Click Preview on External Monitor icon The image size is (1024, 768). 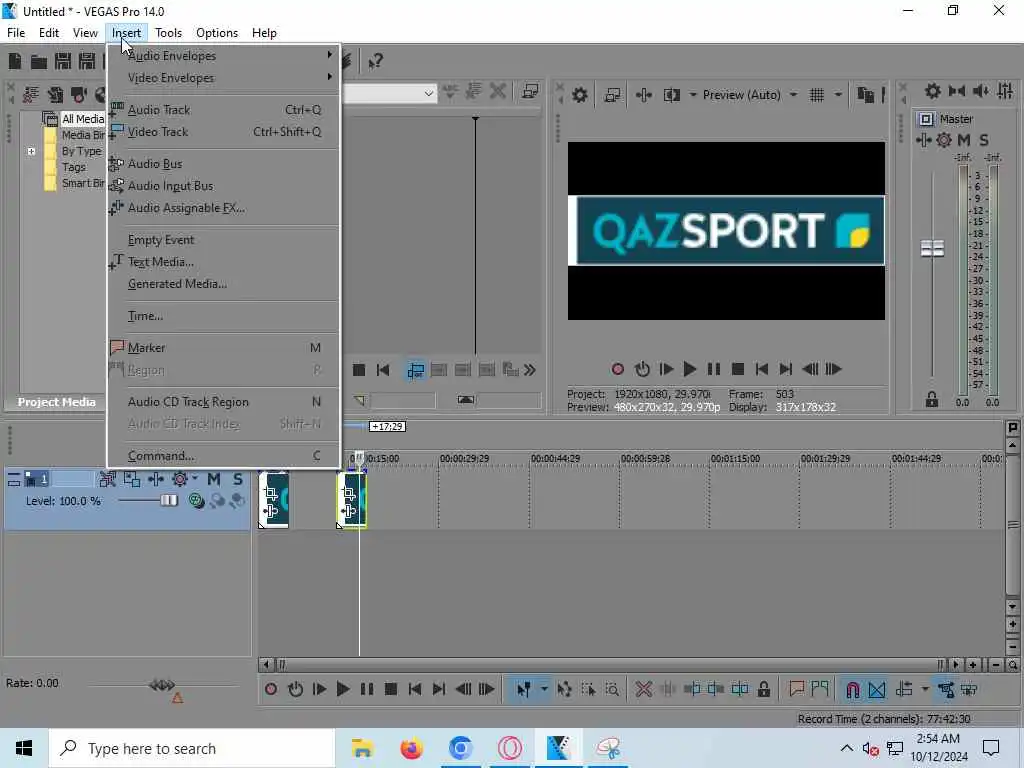pyautogui.click(x=612, y=95)
